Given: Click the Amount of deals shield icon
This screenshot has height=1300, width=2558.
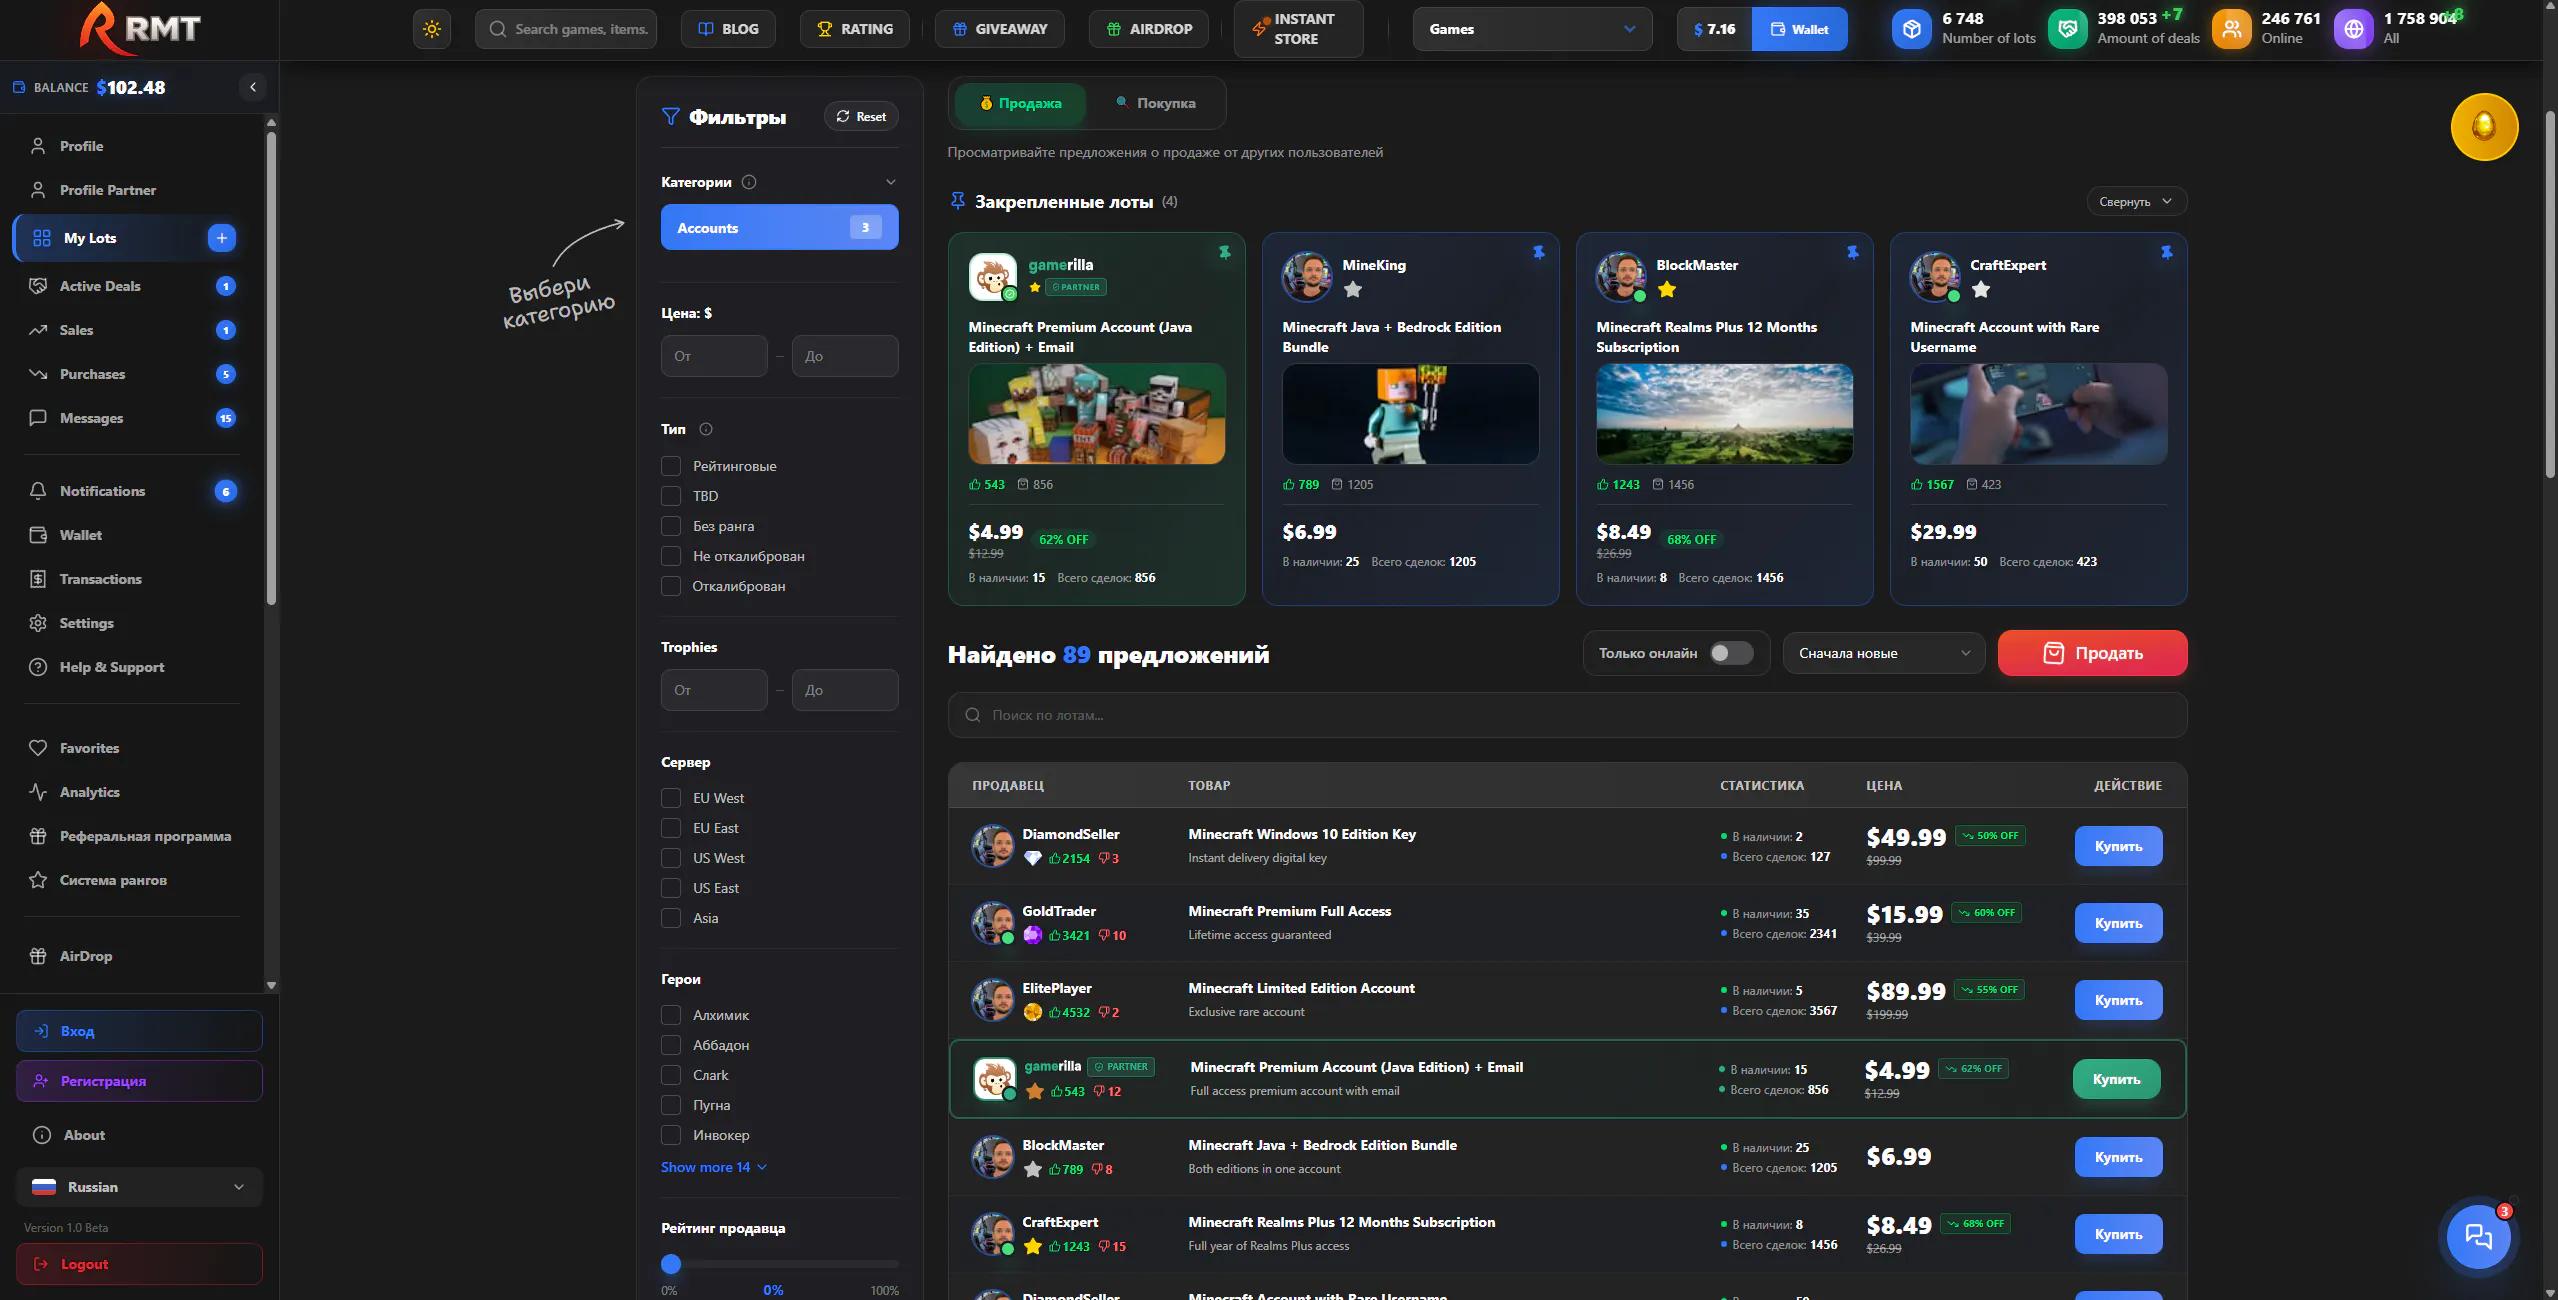Looking at the screenshot, I should [2067, 29].
